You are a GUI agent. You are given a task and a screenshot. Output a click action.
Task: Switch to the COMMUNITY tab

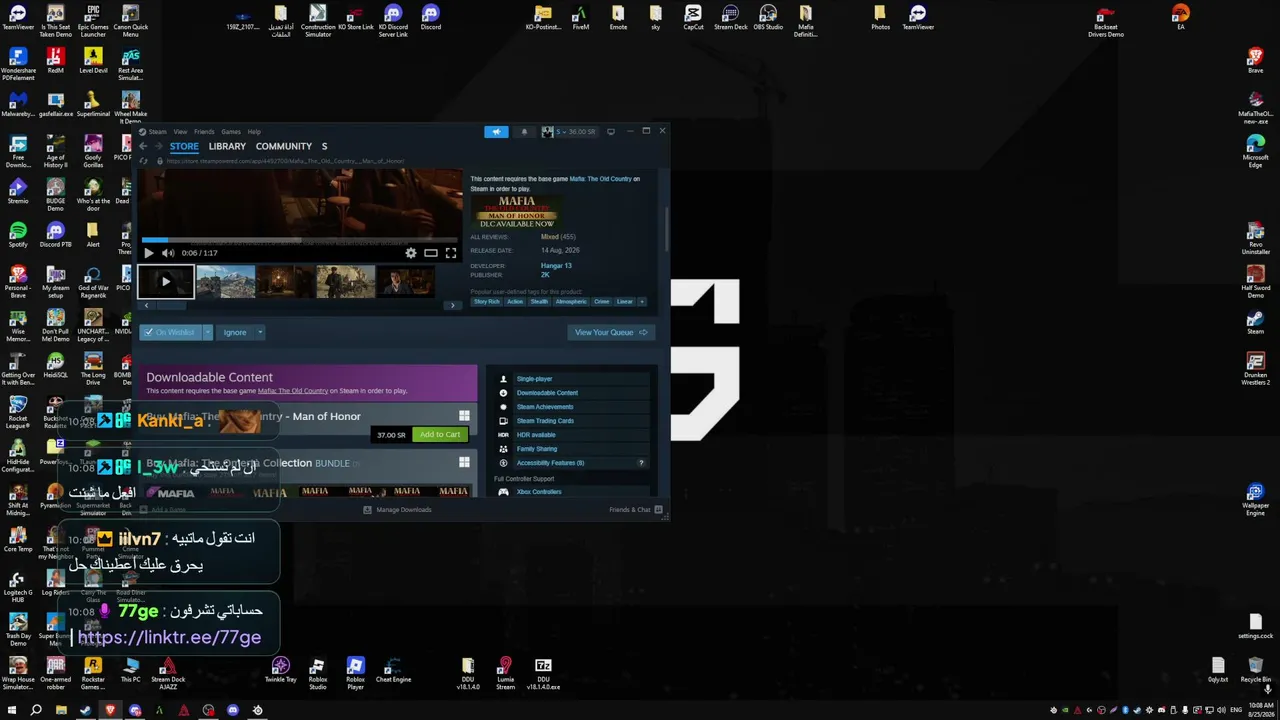coord(284,146)
